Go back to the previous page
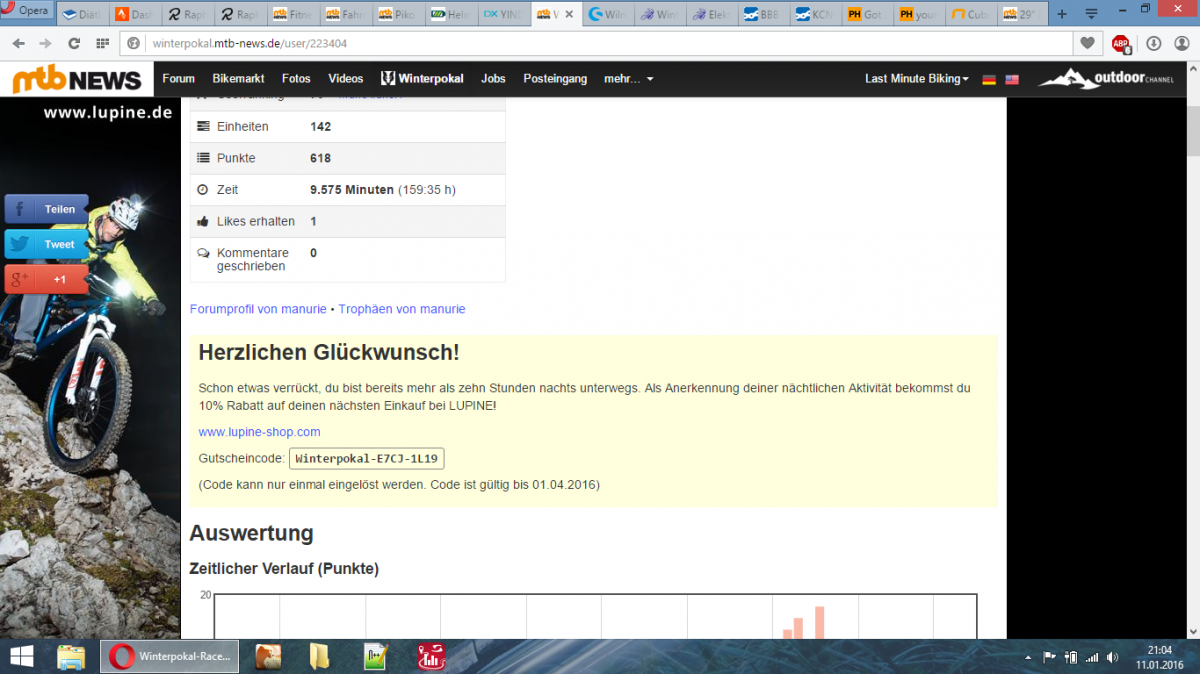Viewport: 1200px width, 674px height. click(18, 44)
